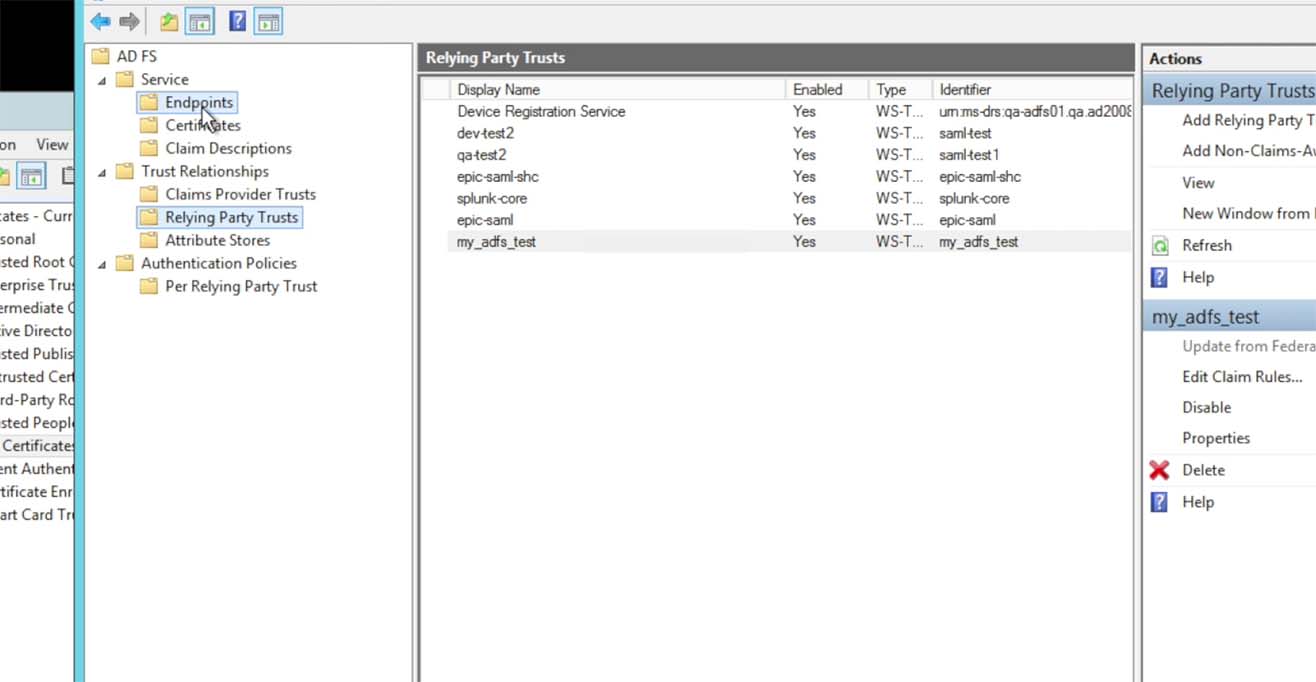
Task: Collapse the Service tree node
Action: pos(102,80)
